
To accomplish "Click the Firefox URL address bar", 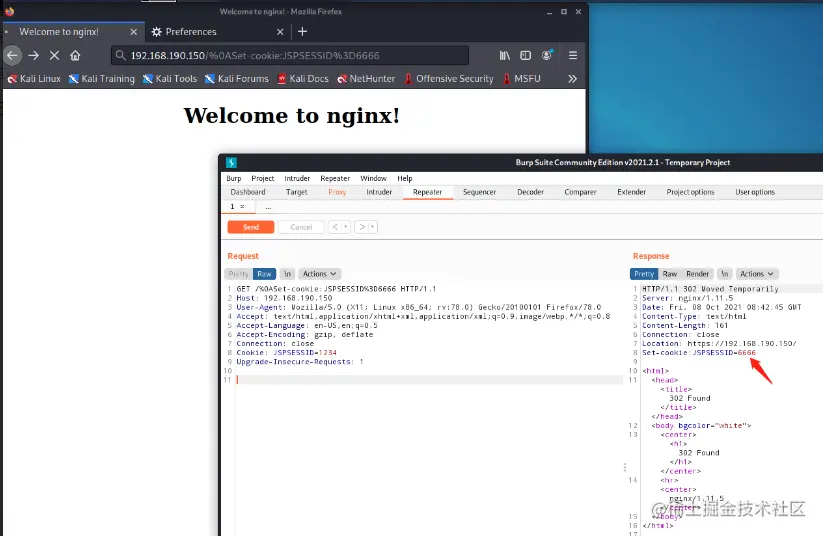I will 290,55.
